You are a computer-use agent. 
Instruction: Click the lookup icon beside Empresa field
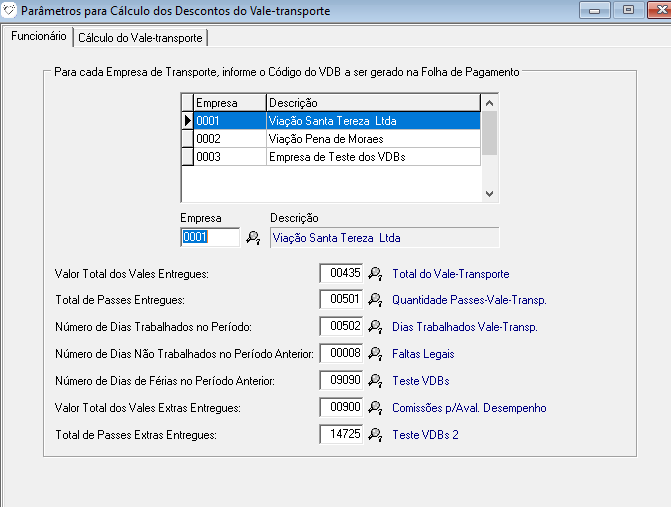tap(253, 238)
